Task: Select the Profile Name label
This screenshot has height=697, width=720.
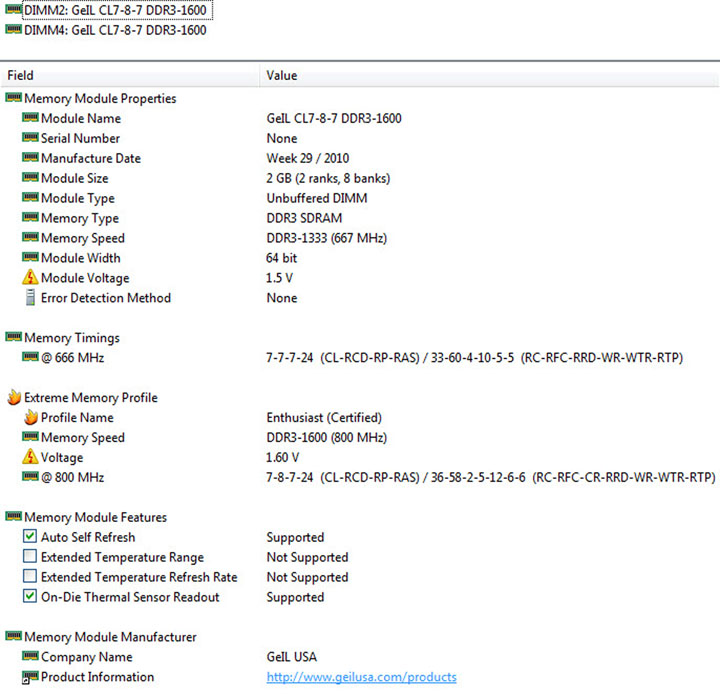Action: point(77,417)
